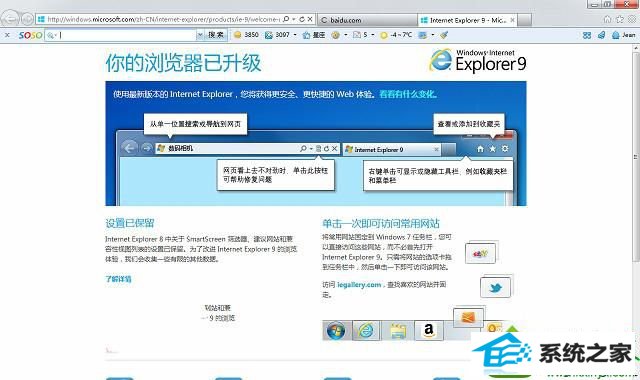The image size is (640, 380).
Task: Click the Stop loading X in address bar
Action: tap(310, 19)
